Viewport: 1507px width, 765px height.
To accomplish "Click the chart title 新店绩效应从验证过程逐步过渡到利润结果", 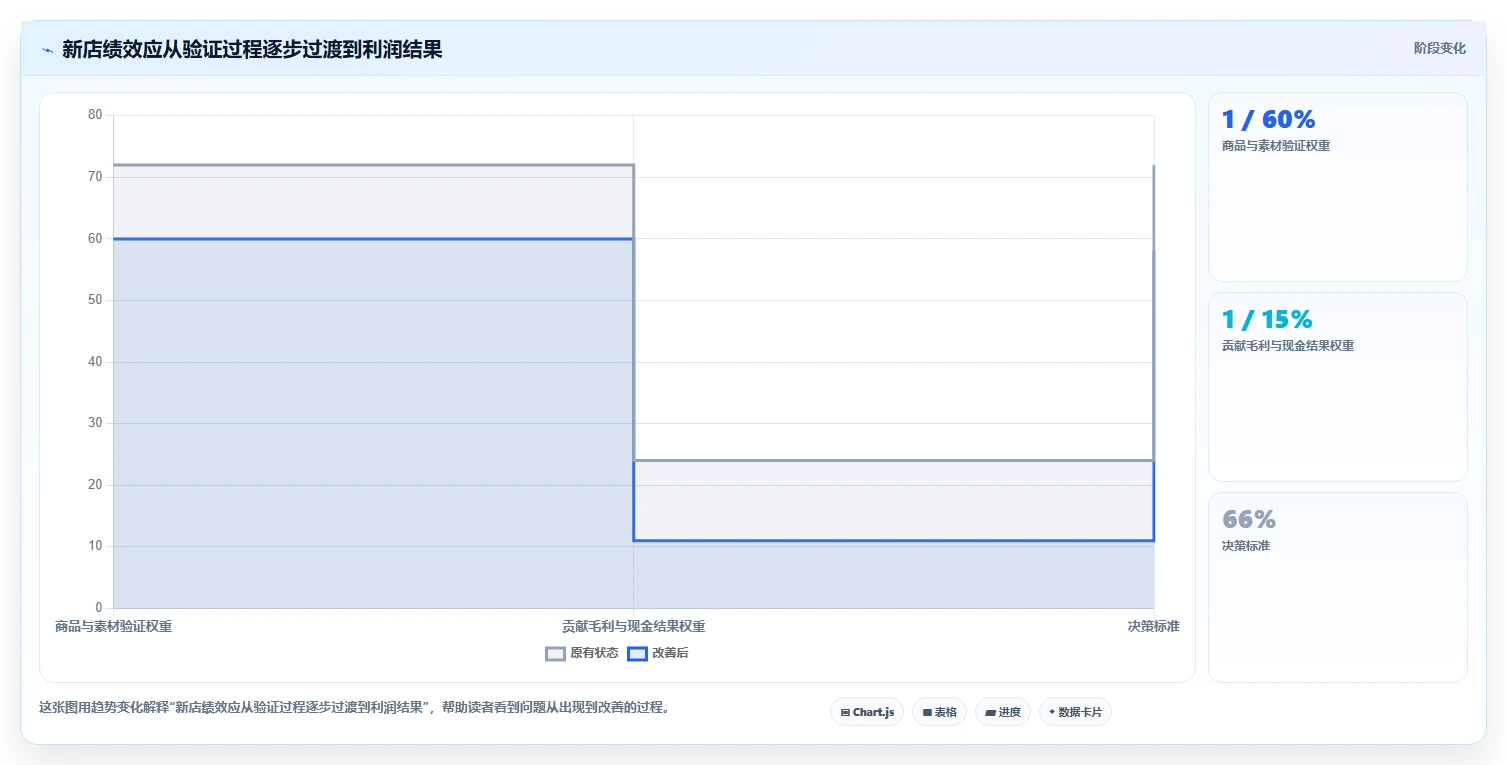I will coord(252,49).
